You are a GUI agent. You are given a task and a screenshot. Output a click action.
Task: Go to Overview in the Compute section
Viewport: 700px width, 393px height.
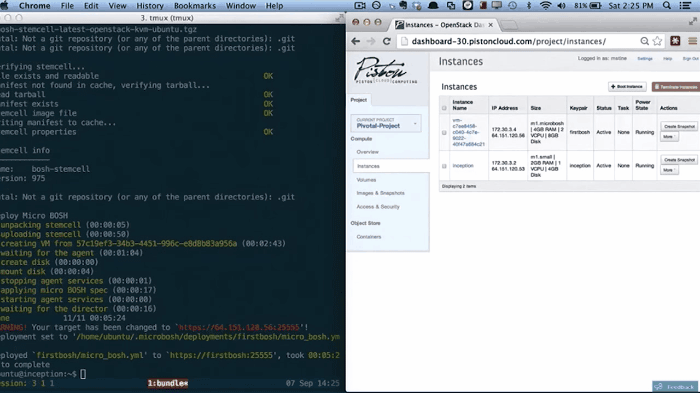(x=367, y=152)
